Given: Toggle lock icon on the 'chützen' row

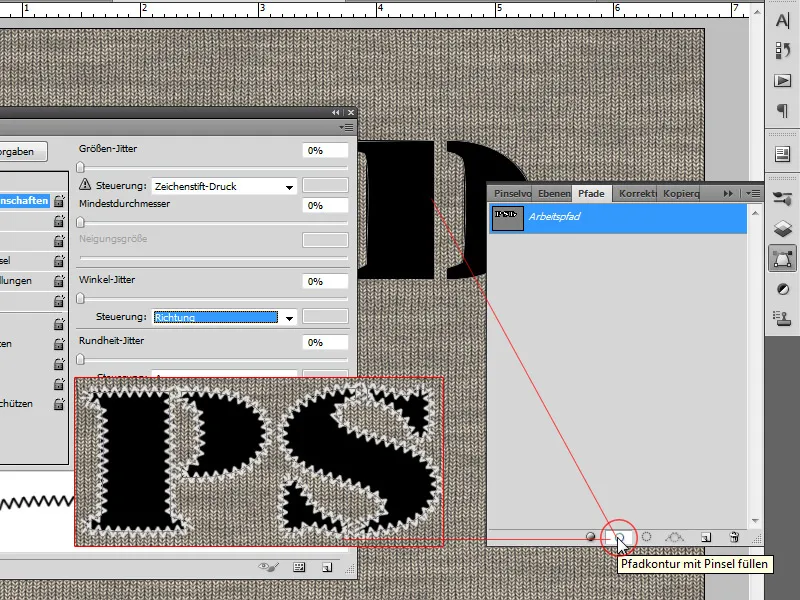Looking at the screenshot, I should point(59,404).
